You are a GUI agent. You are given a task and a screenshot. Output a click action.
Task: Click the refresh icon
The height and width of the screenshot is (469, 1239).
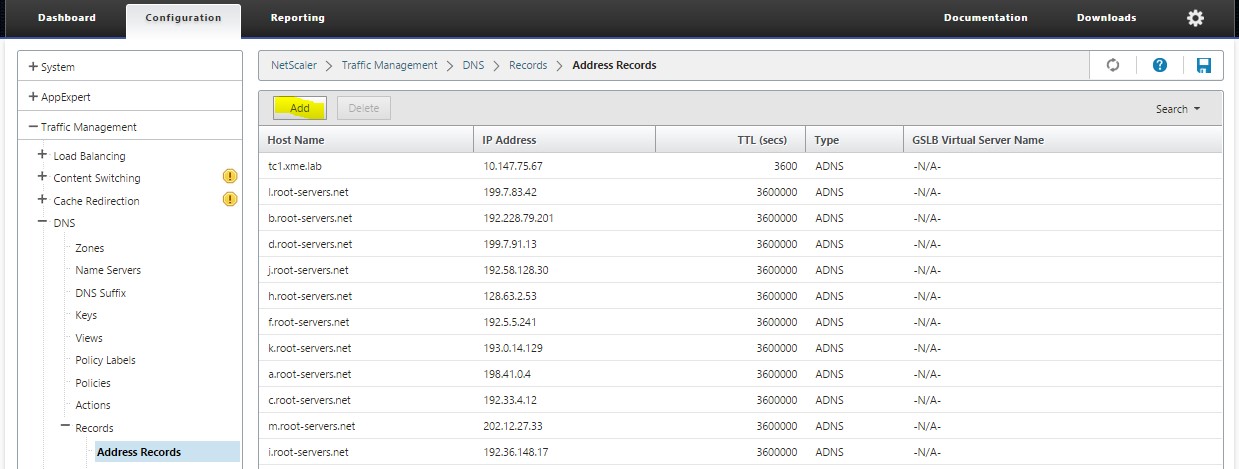pos(1113,65)
